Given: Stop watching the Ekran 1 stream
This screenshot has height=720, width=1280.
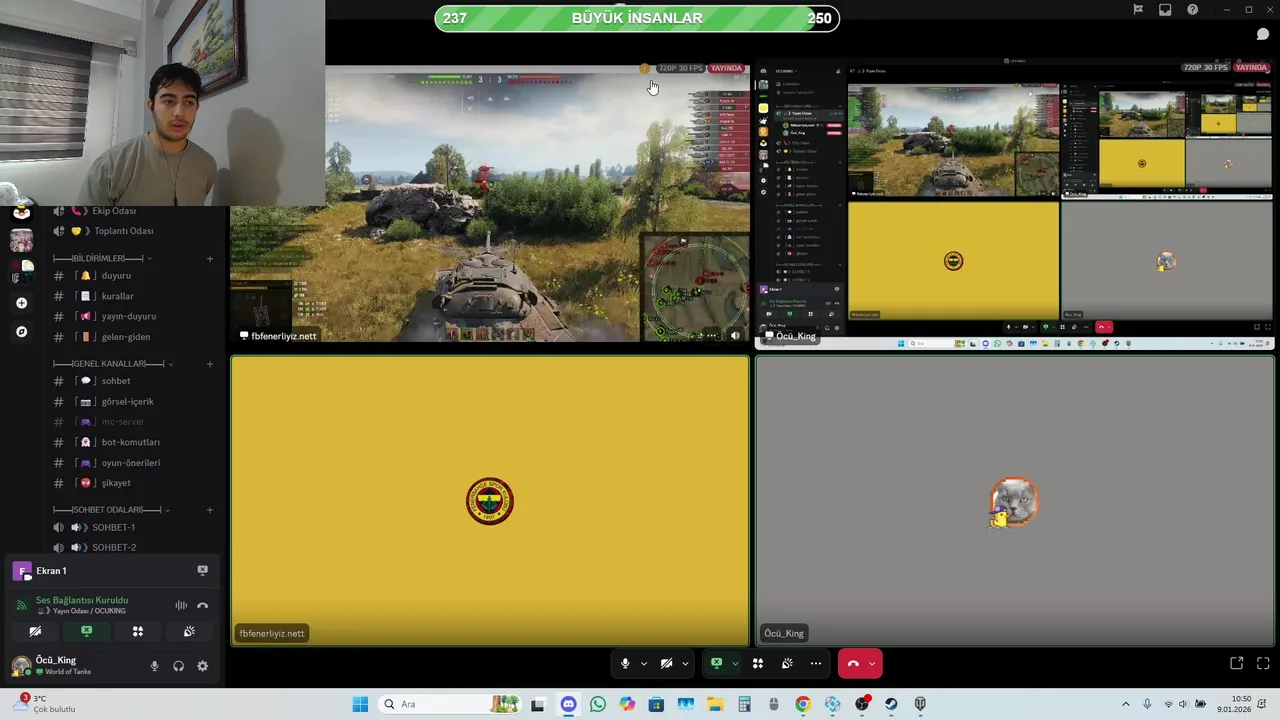Looking at the screenshot, I should click(x=202, y=570).
